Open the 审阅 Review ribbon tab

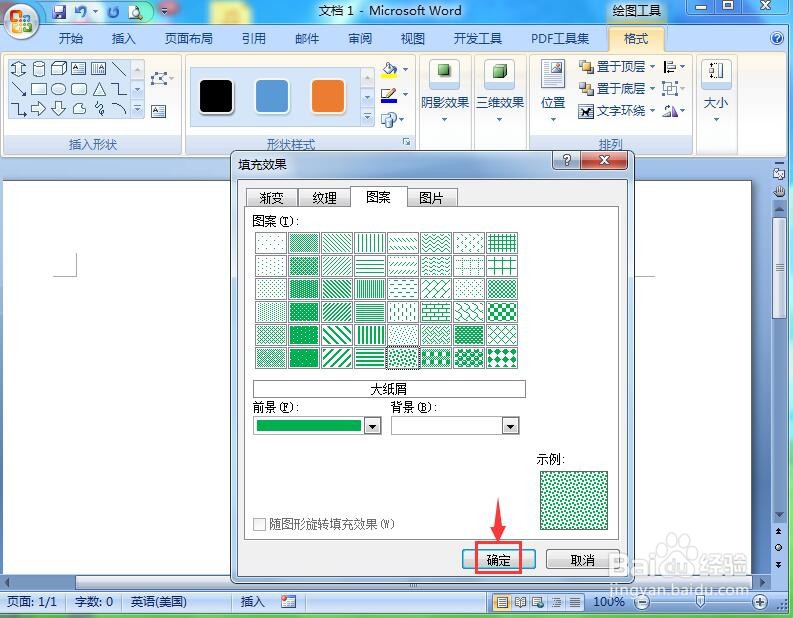360,39
